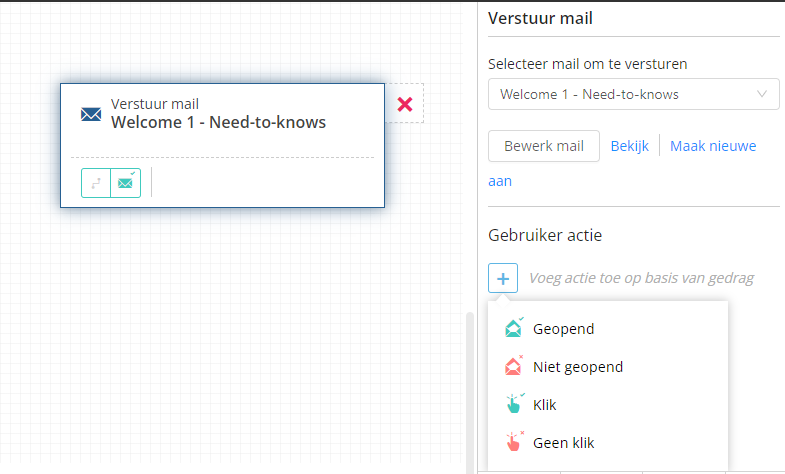Image resolution: width=785 pixels, height=474 pixels.
Task: Click the Gebruiker actie heading
Action: (x=545, y=235)
